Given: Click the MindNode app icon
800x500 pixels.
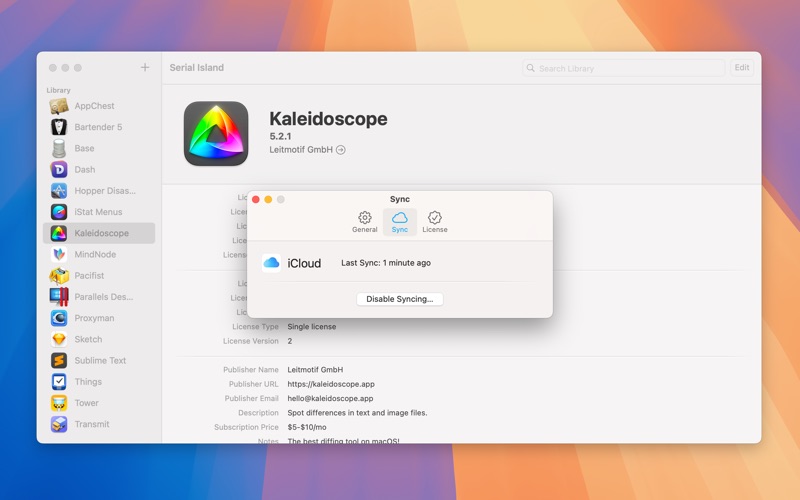Looking at the screenshot, I should (59, 254).
